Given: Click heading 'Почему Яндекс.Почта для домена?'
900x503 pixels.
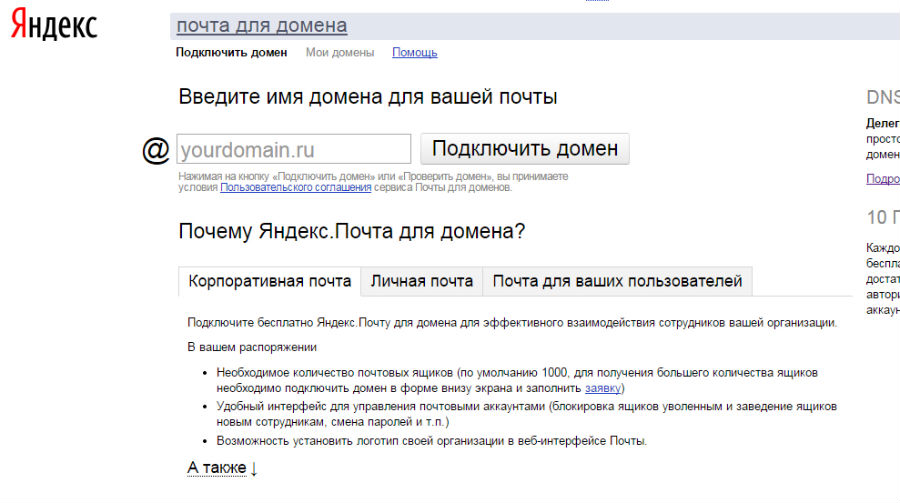Looking at the screenshot, I should pyautogui.click(x=352, y=231).
